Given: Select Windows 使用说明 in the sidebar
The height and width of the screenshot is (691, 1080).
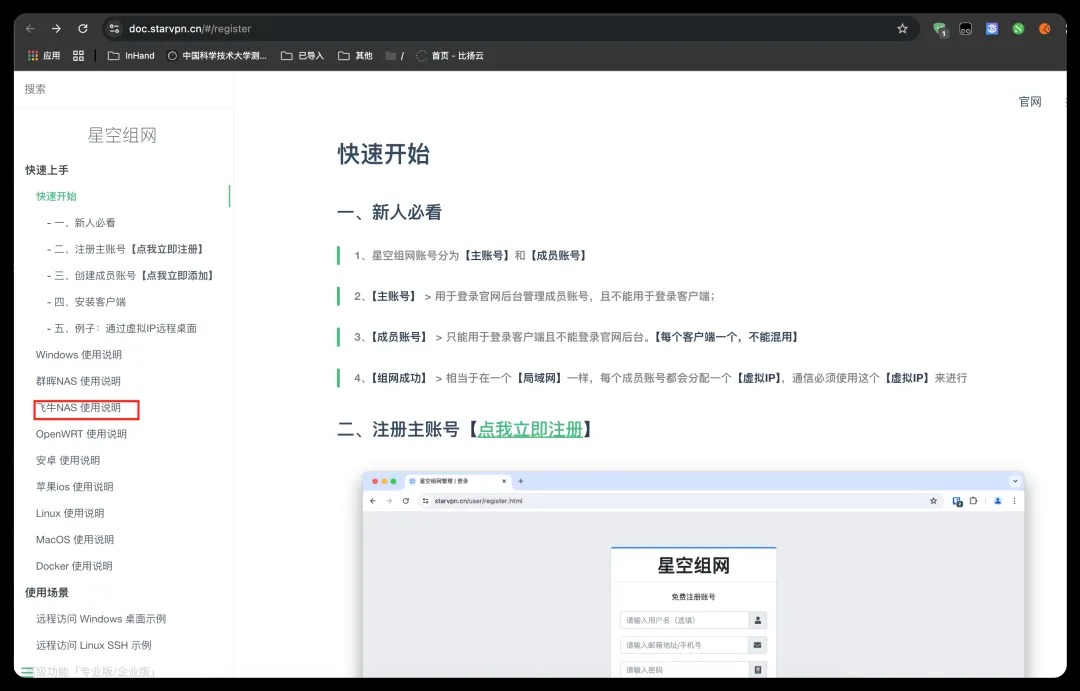Looking at the screenshot, I should [x=79, y=355].
